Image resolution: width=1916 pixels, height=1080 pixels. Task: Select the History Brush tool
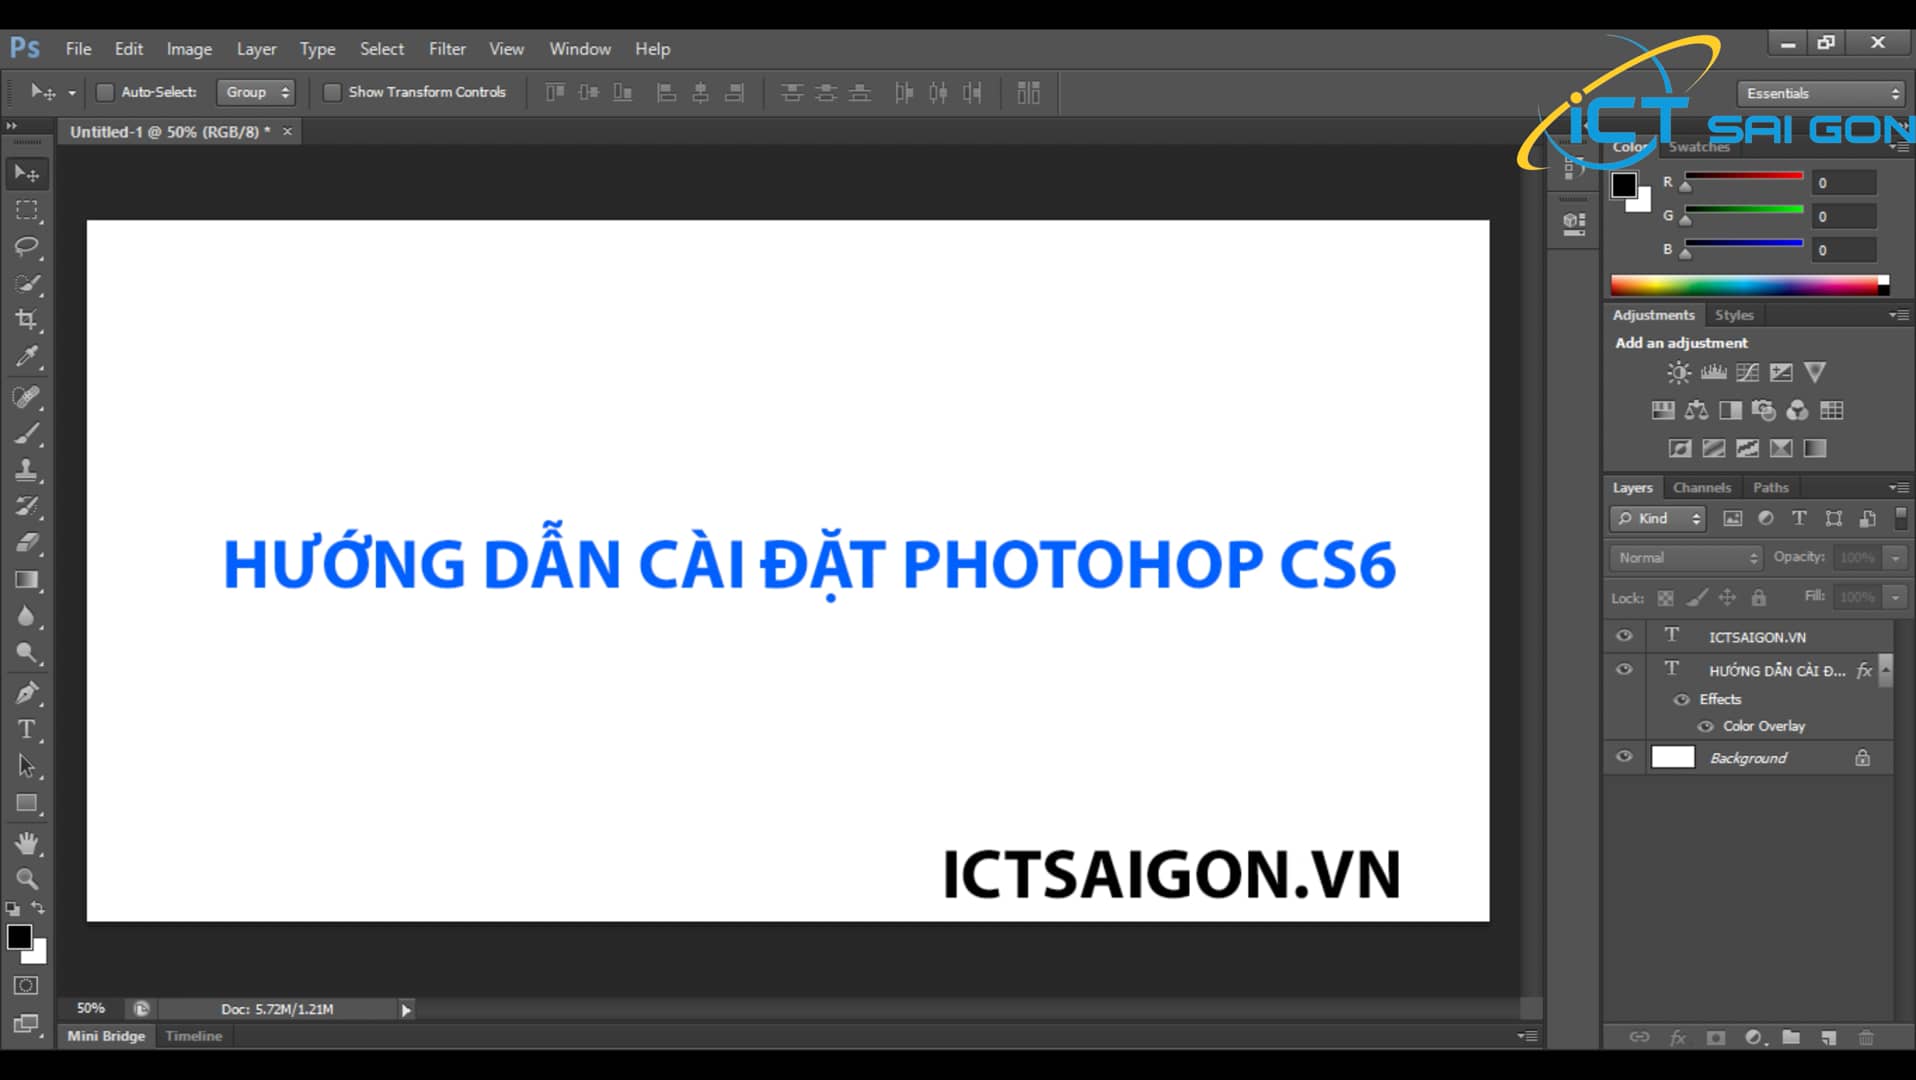point(27,507)
